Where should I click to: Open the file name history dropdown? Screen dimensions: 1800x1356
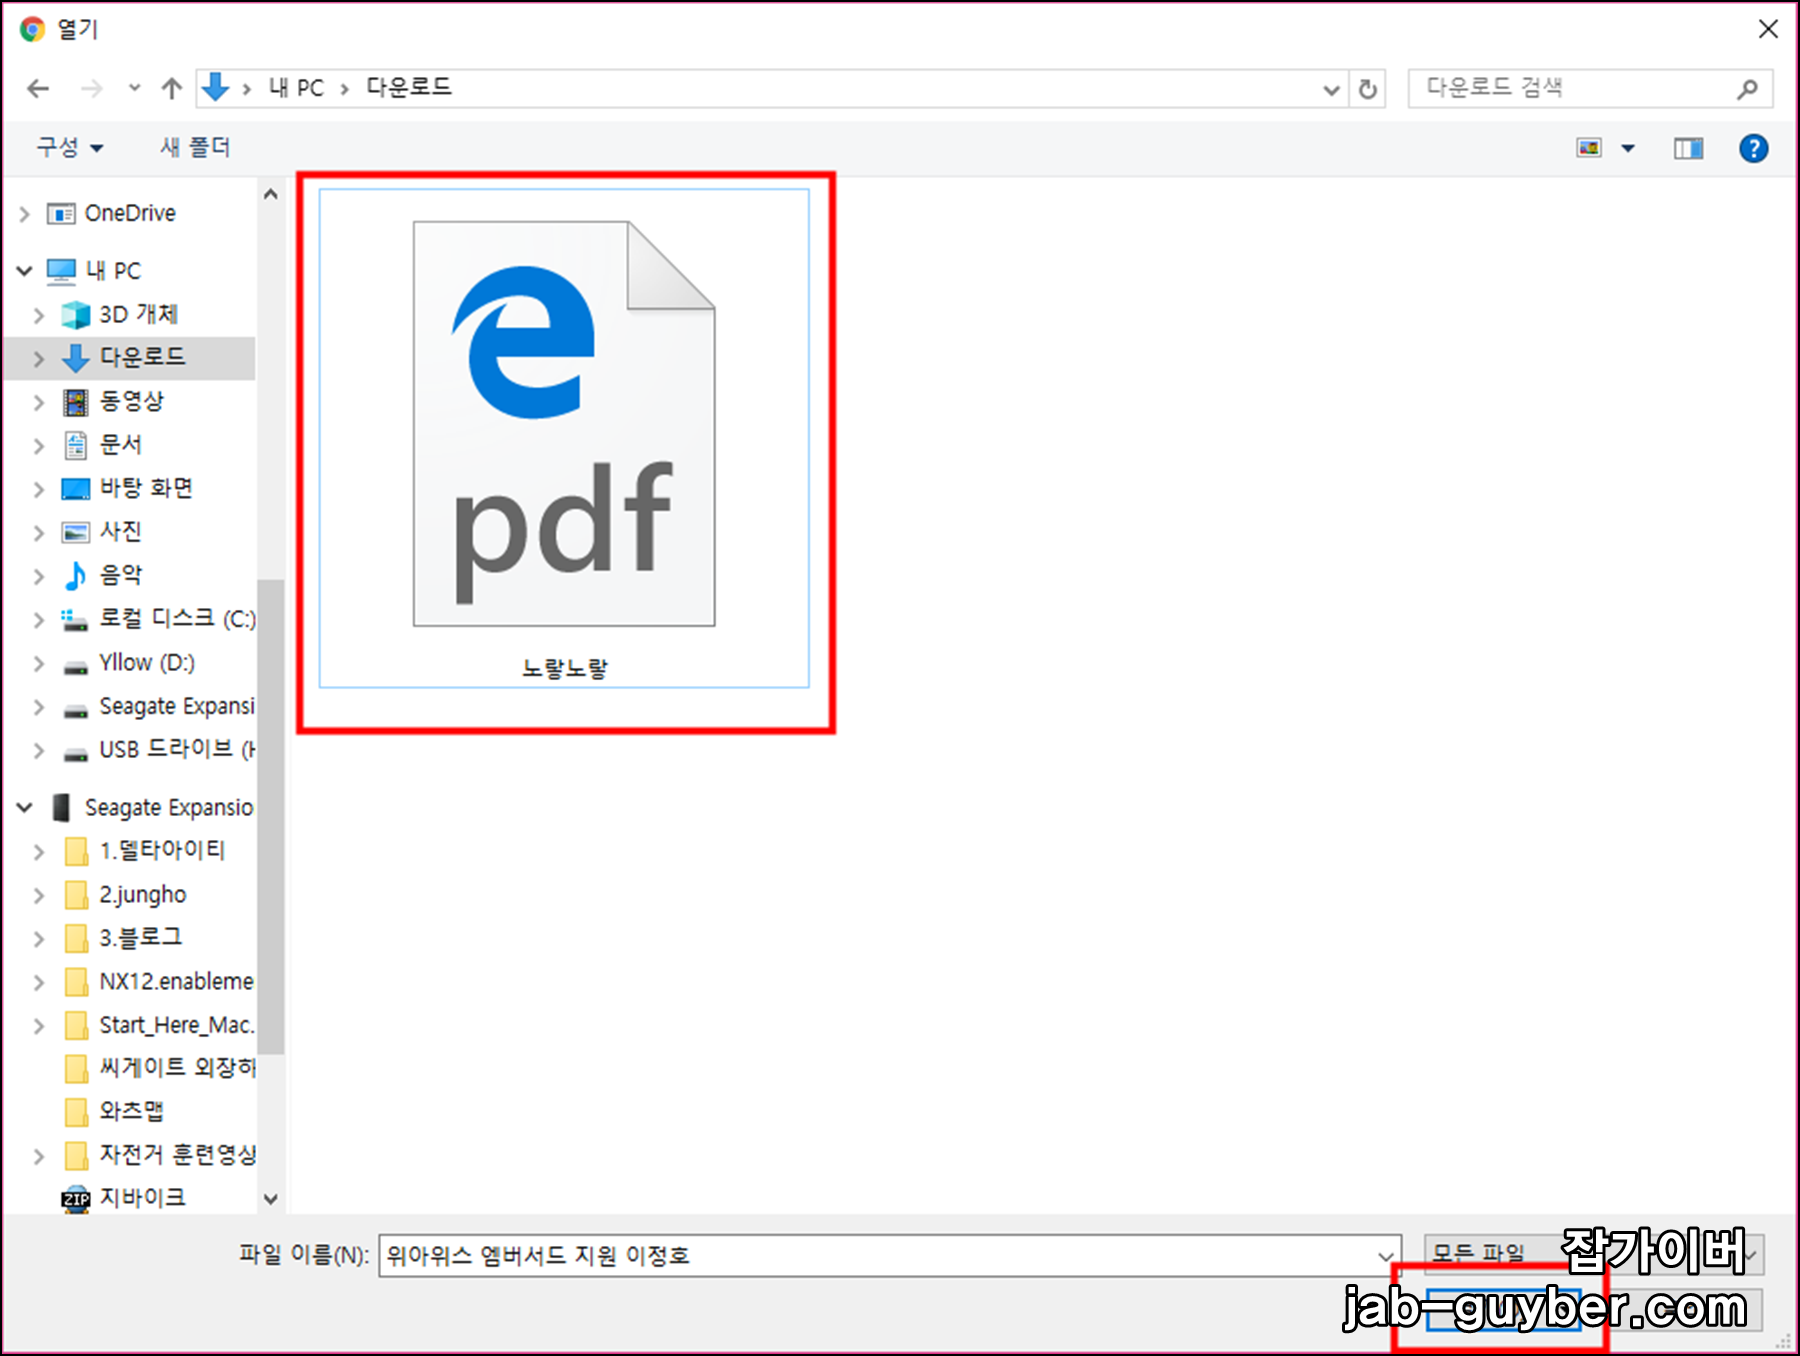[x=1385, y=1256]
